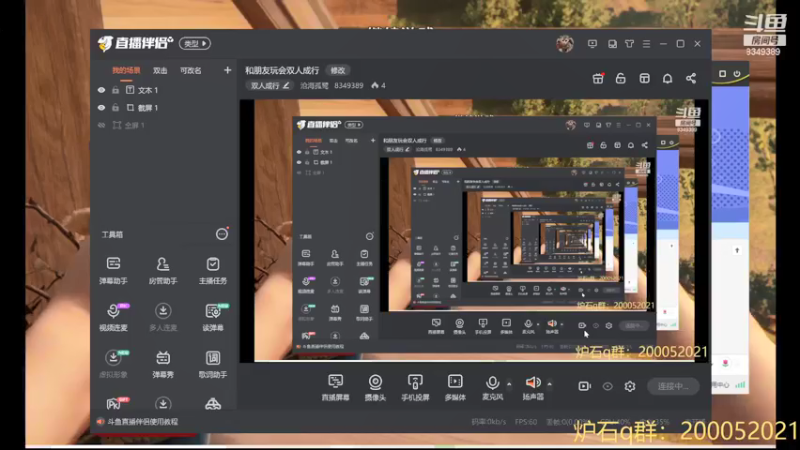Click the shirt skin icon in the title bar

(x=630, y=44)
